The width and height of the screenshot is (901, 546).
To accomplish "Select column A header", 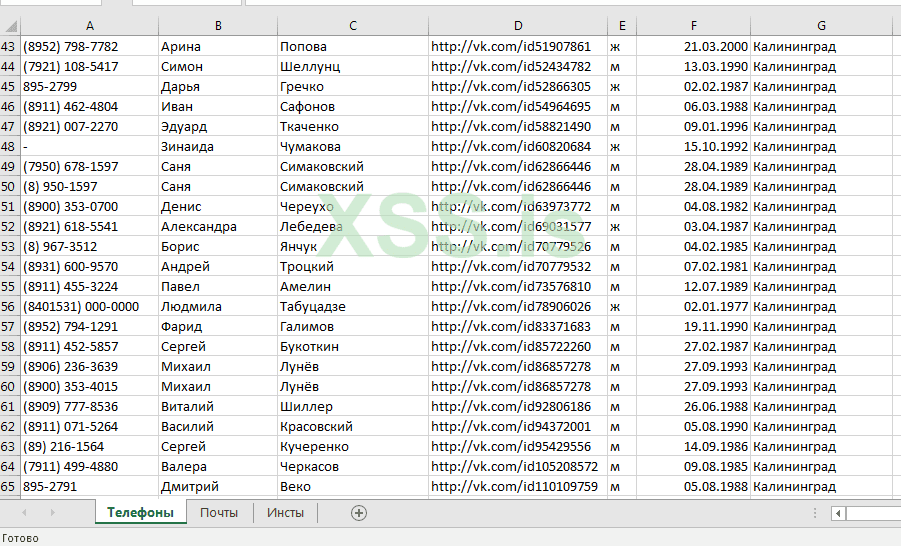I will point(90,26).
